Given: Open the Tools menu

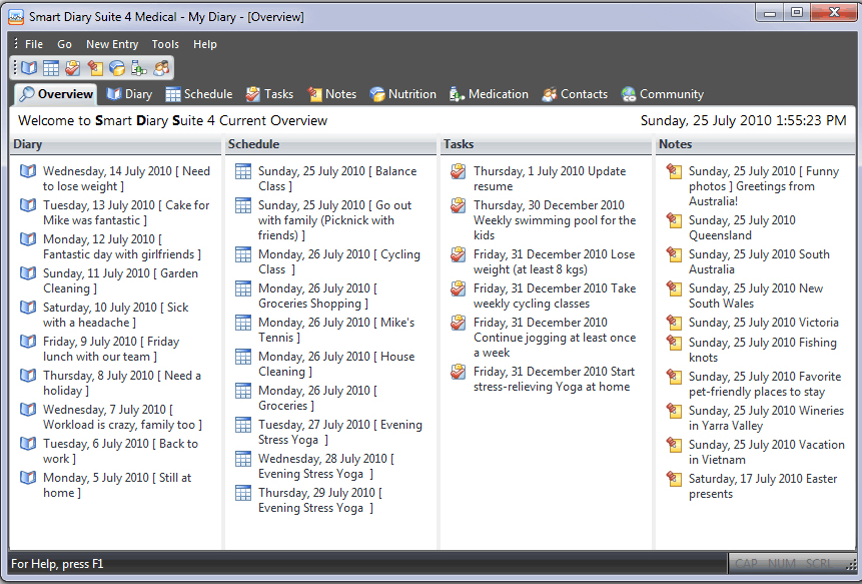Looking at the screenshot, I should pos(165,44).
